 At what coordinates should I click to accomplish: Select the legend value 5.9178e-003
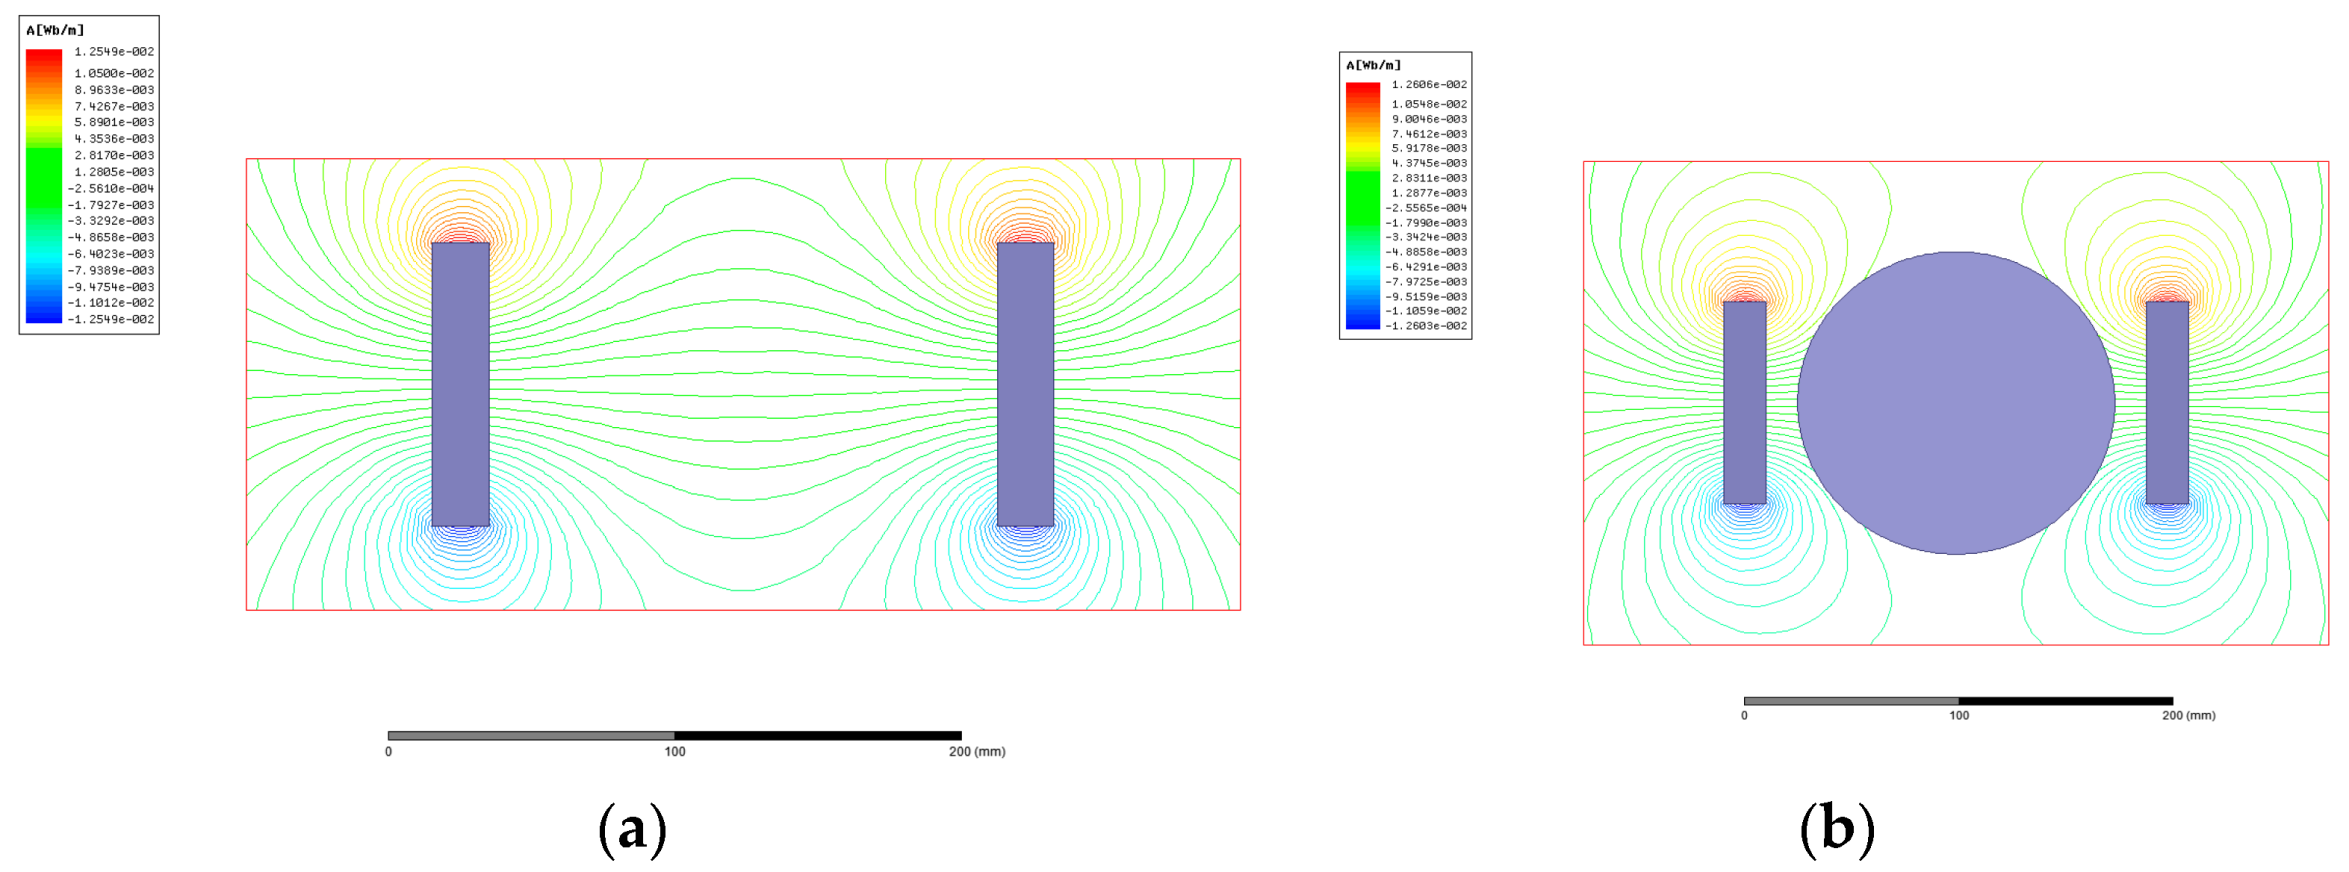(1429, 148)
